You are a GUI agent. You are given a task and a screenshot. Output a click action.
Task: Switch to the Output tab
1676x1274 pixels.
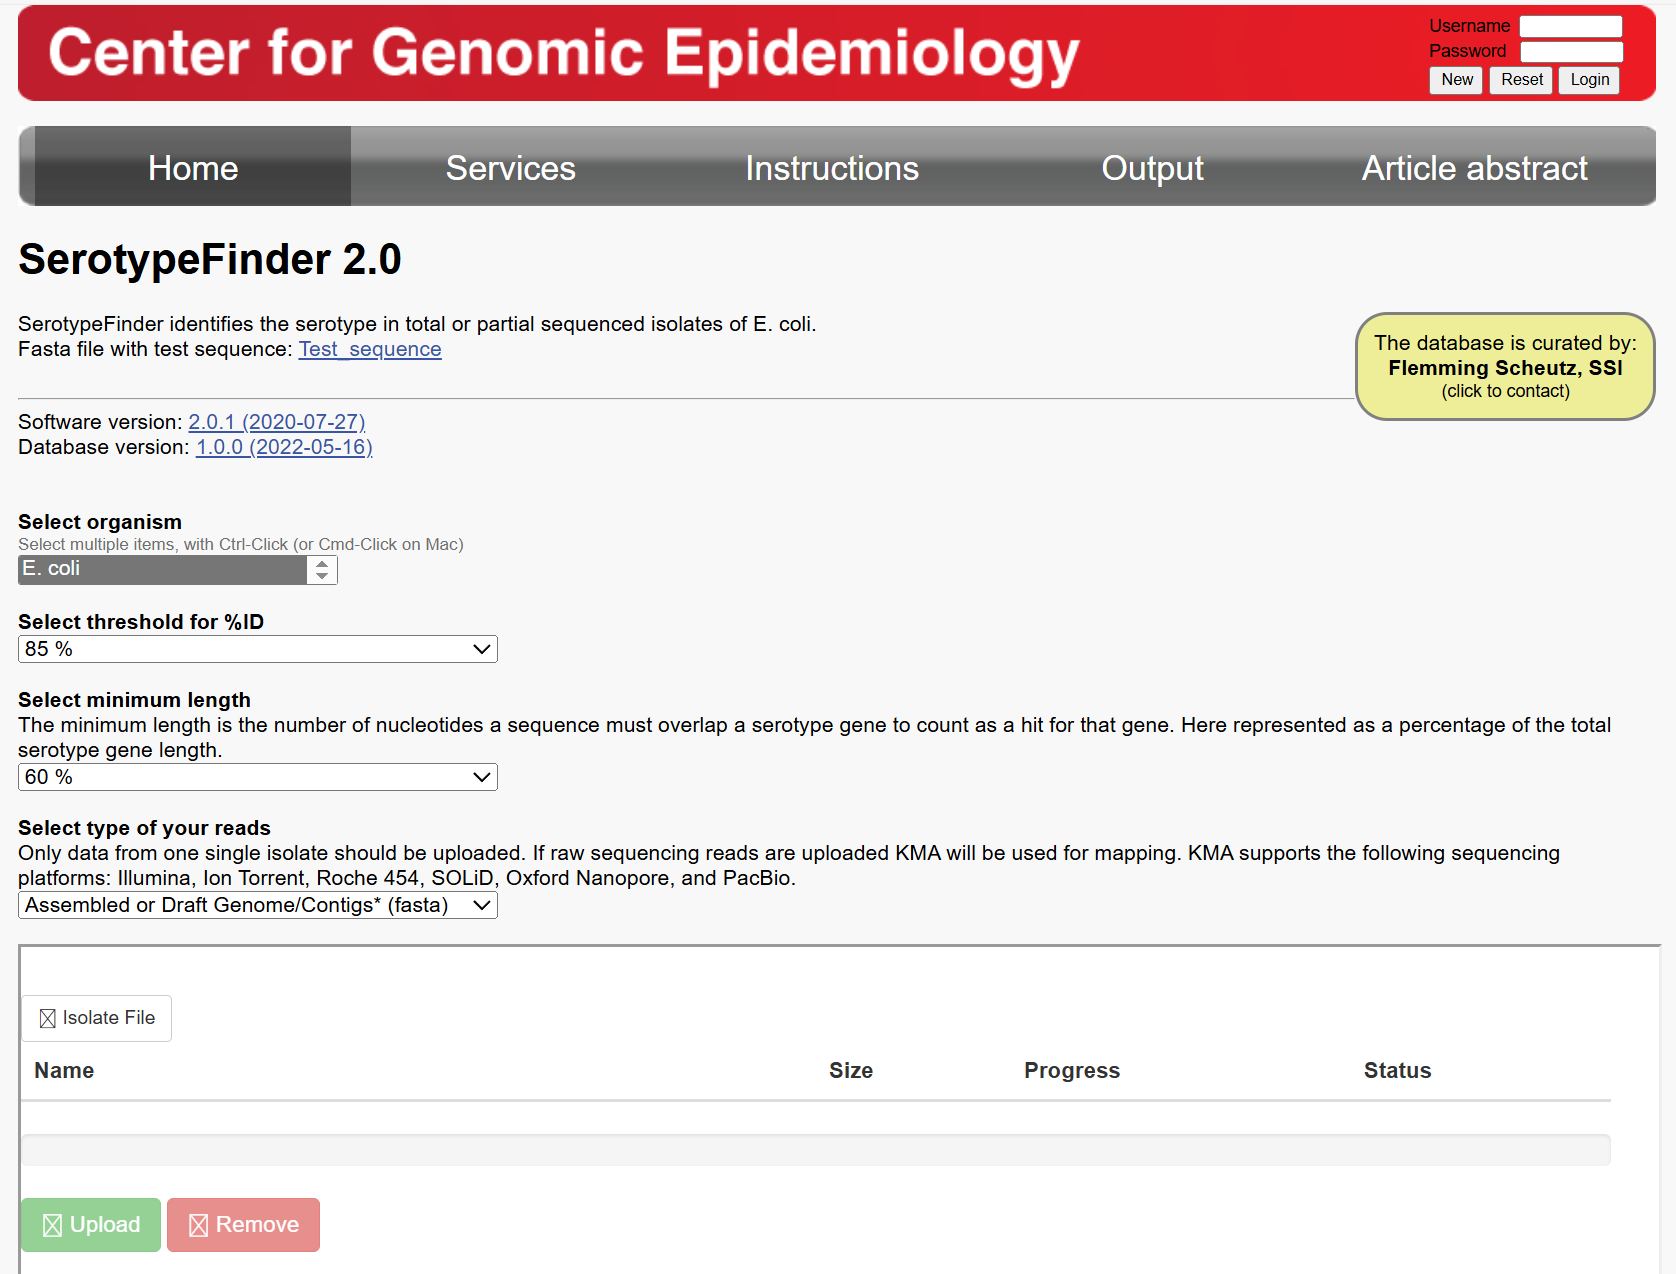click(x=1152, y=168)
